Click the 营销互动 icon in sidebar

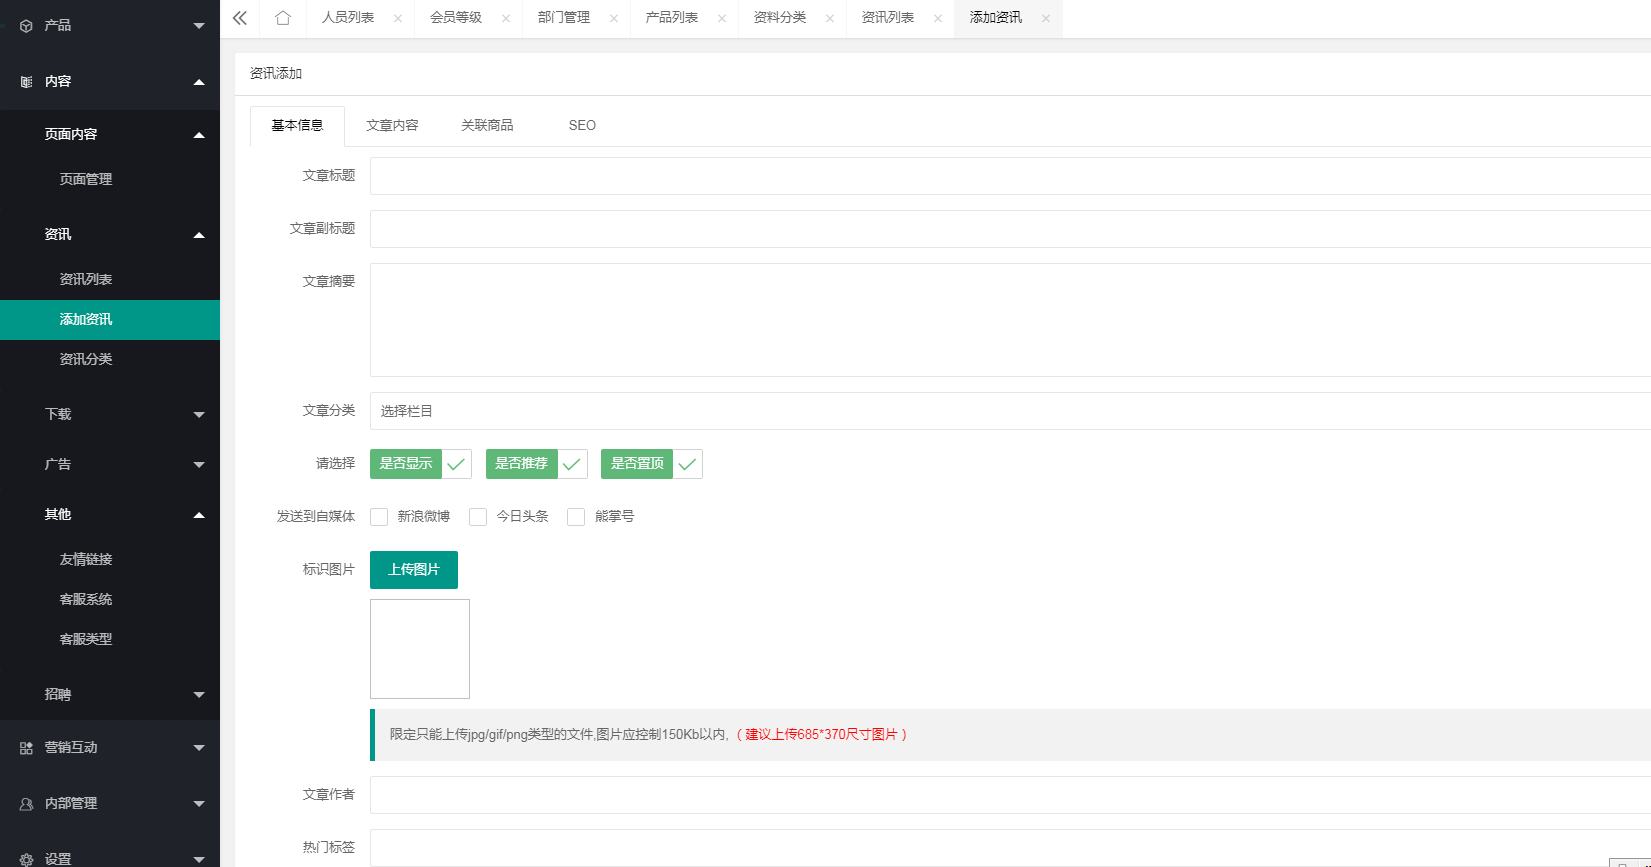point(26,748)
